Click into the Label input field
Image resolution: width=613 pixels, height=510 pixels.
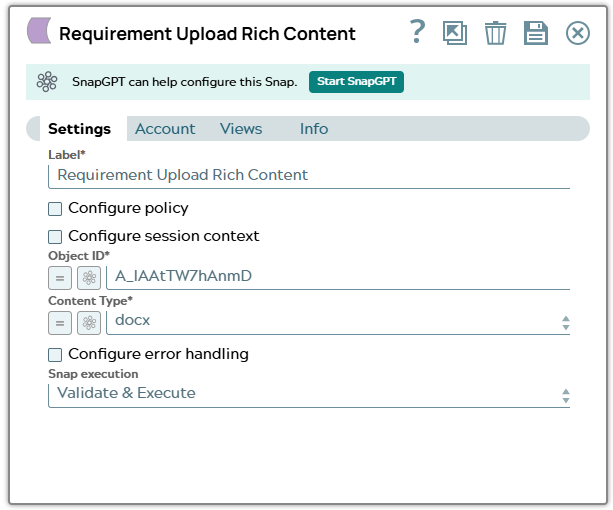click(x=309, y=176)
